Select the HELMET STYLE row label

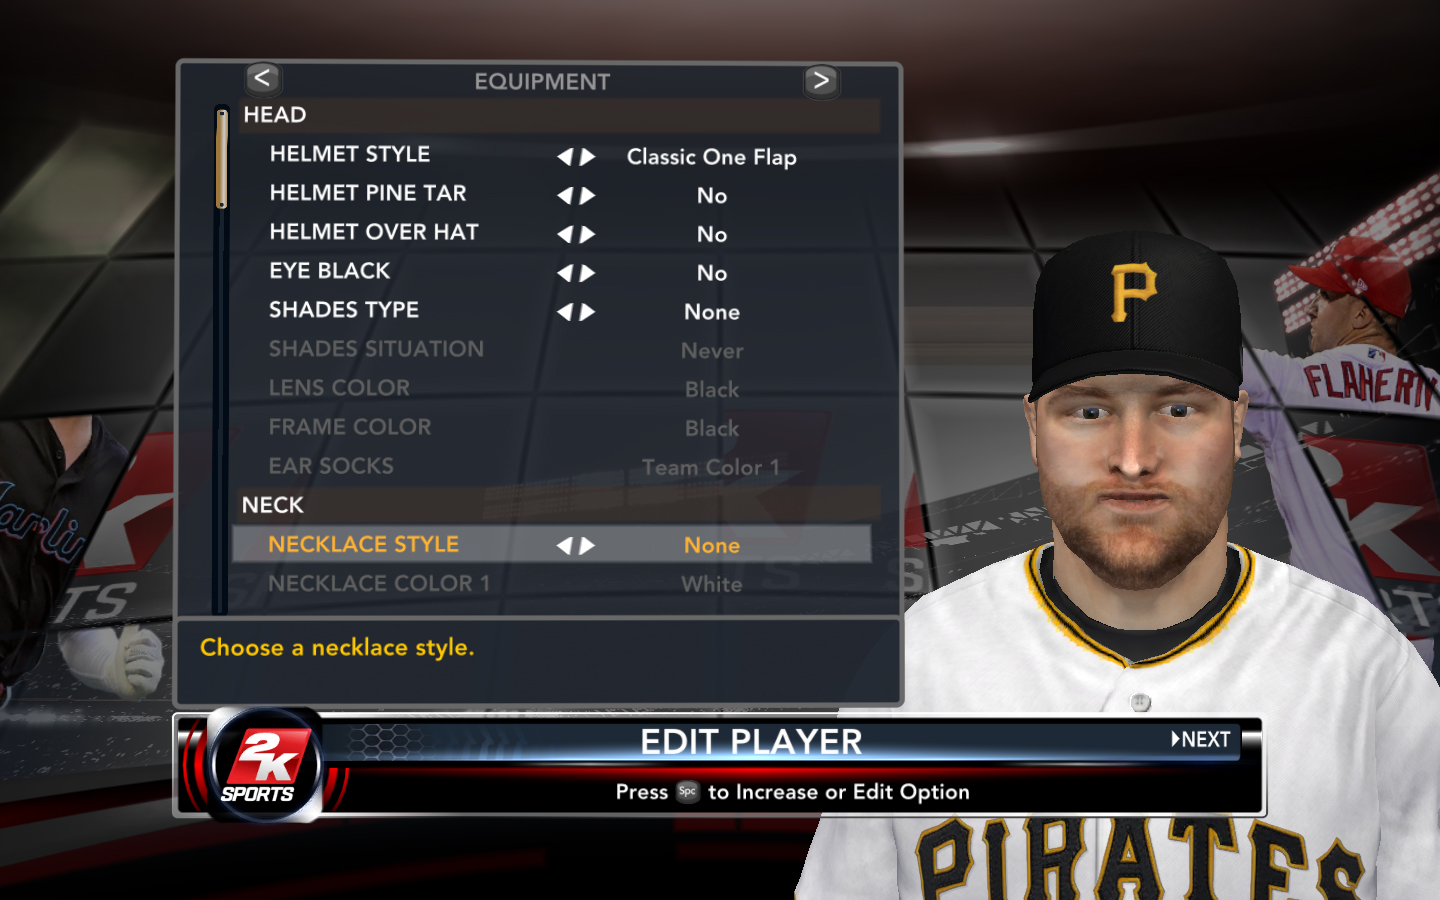(x=350, y=154)
